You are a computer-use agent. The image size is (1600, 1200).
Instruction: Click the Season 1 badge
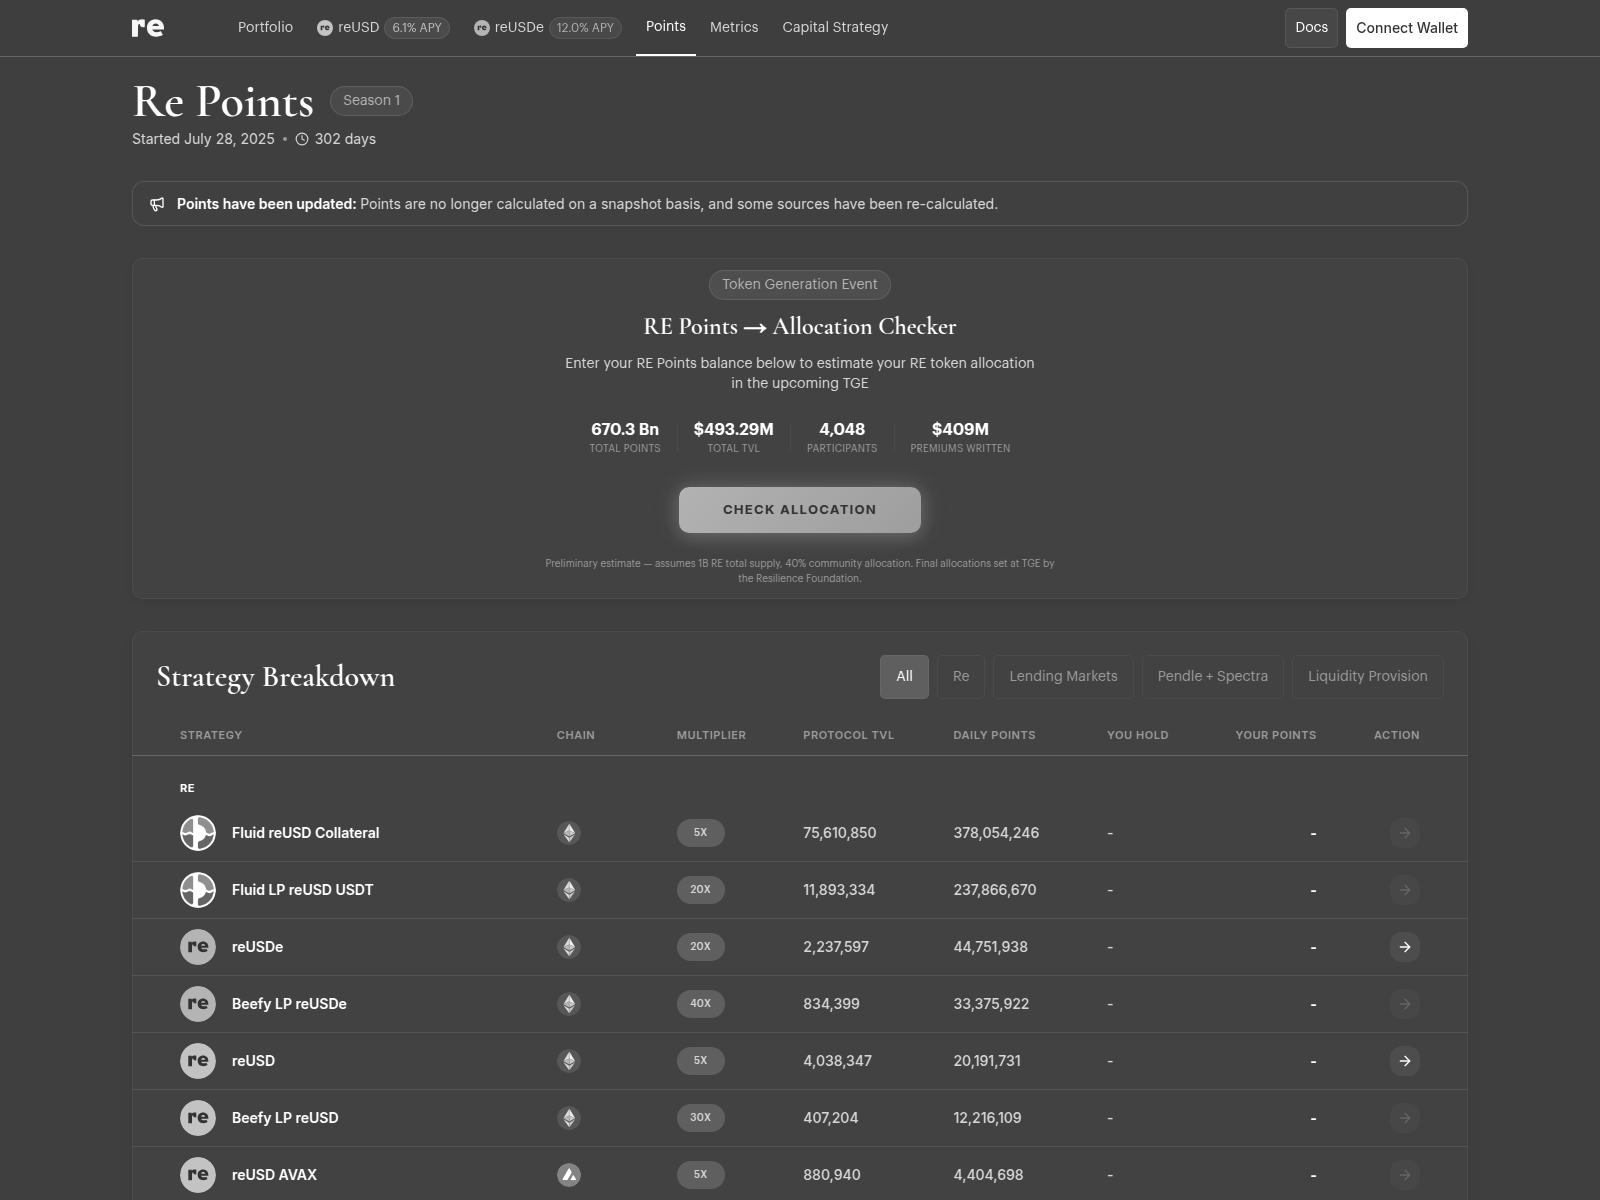click(x=371, y=100)
